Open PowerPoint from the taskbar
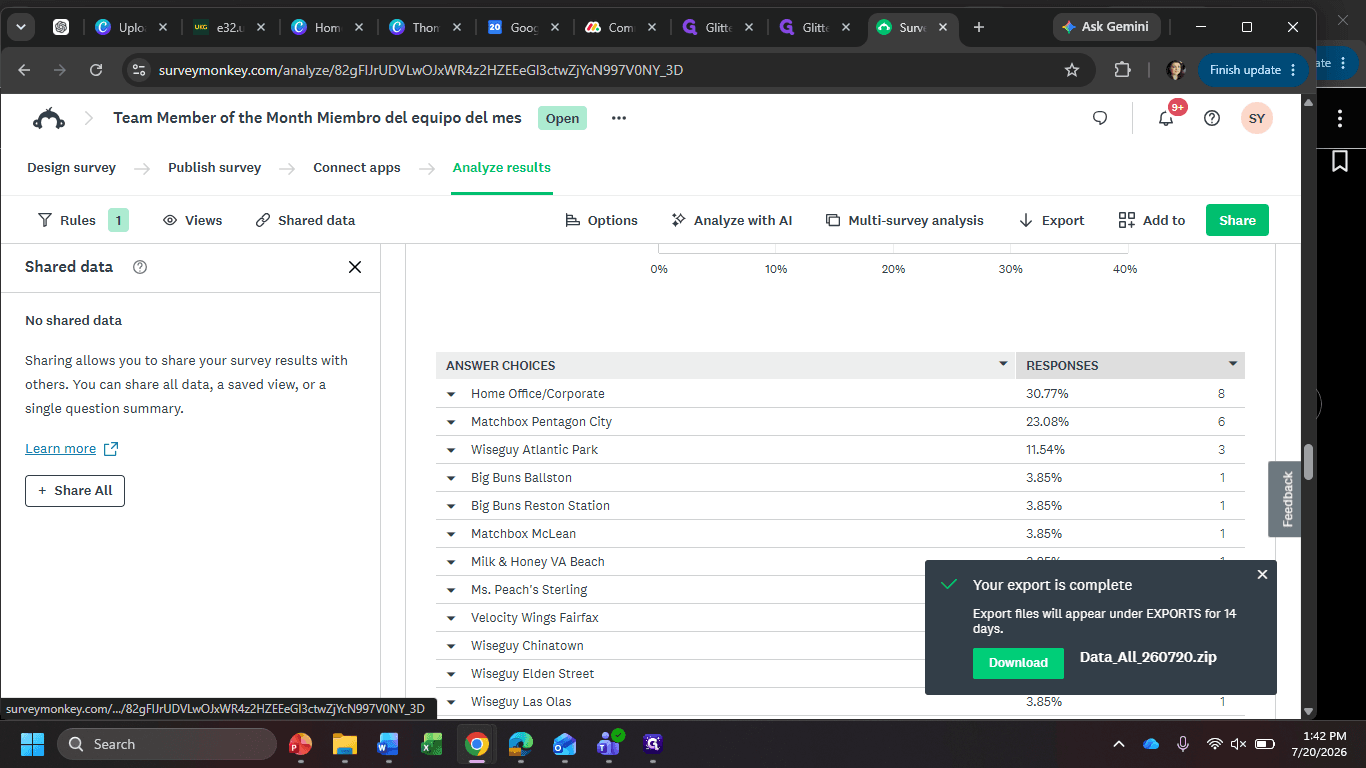1366x768 pixels. tap(300, 744)
